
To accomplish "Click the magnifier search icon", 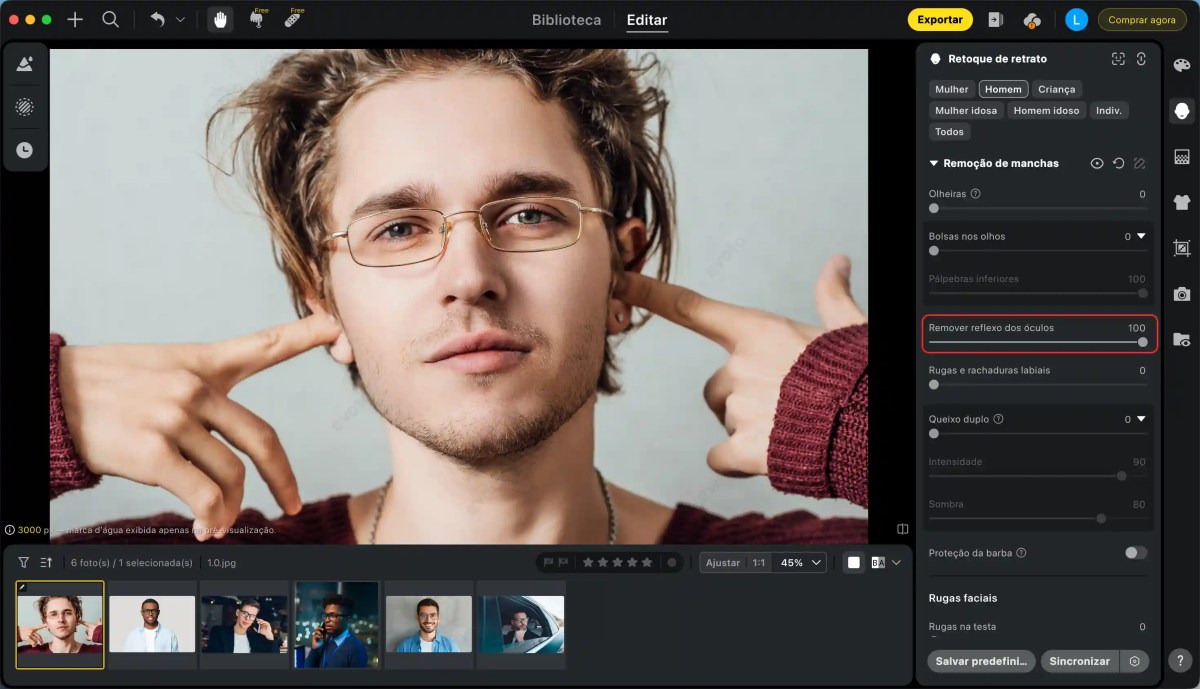I will click(x=111, y=20).
